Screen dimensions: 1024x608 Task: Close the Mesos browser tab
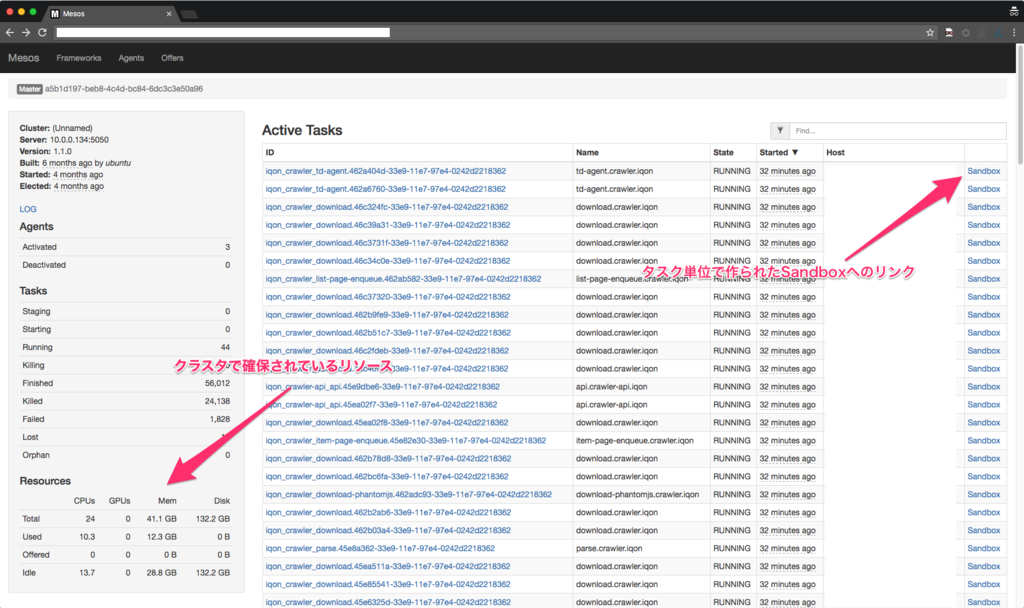(x=169, y=14)
